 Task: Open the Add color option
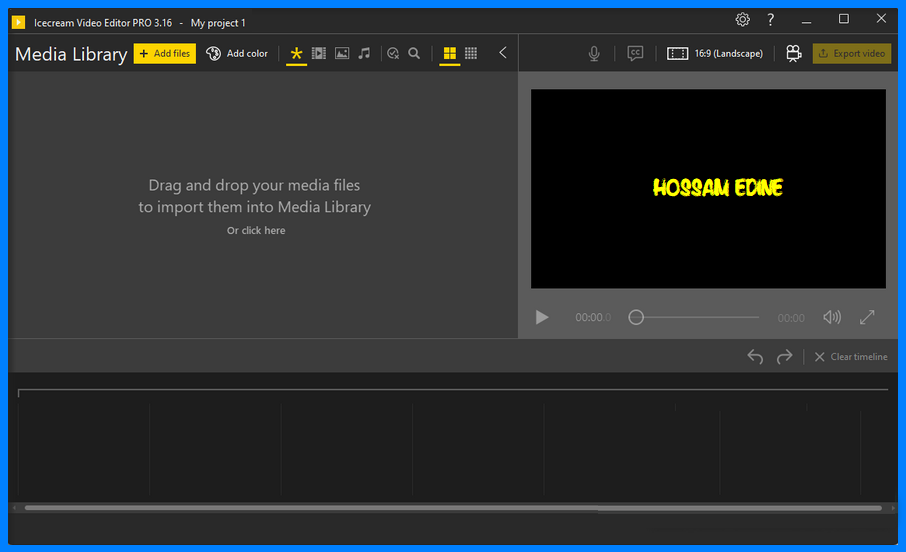coord(237,54)
